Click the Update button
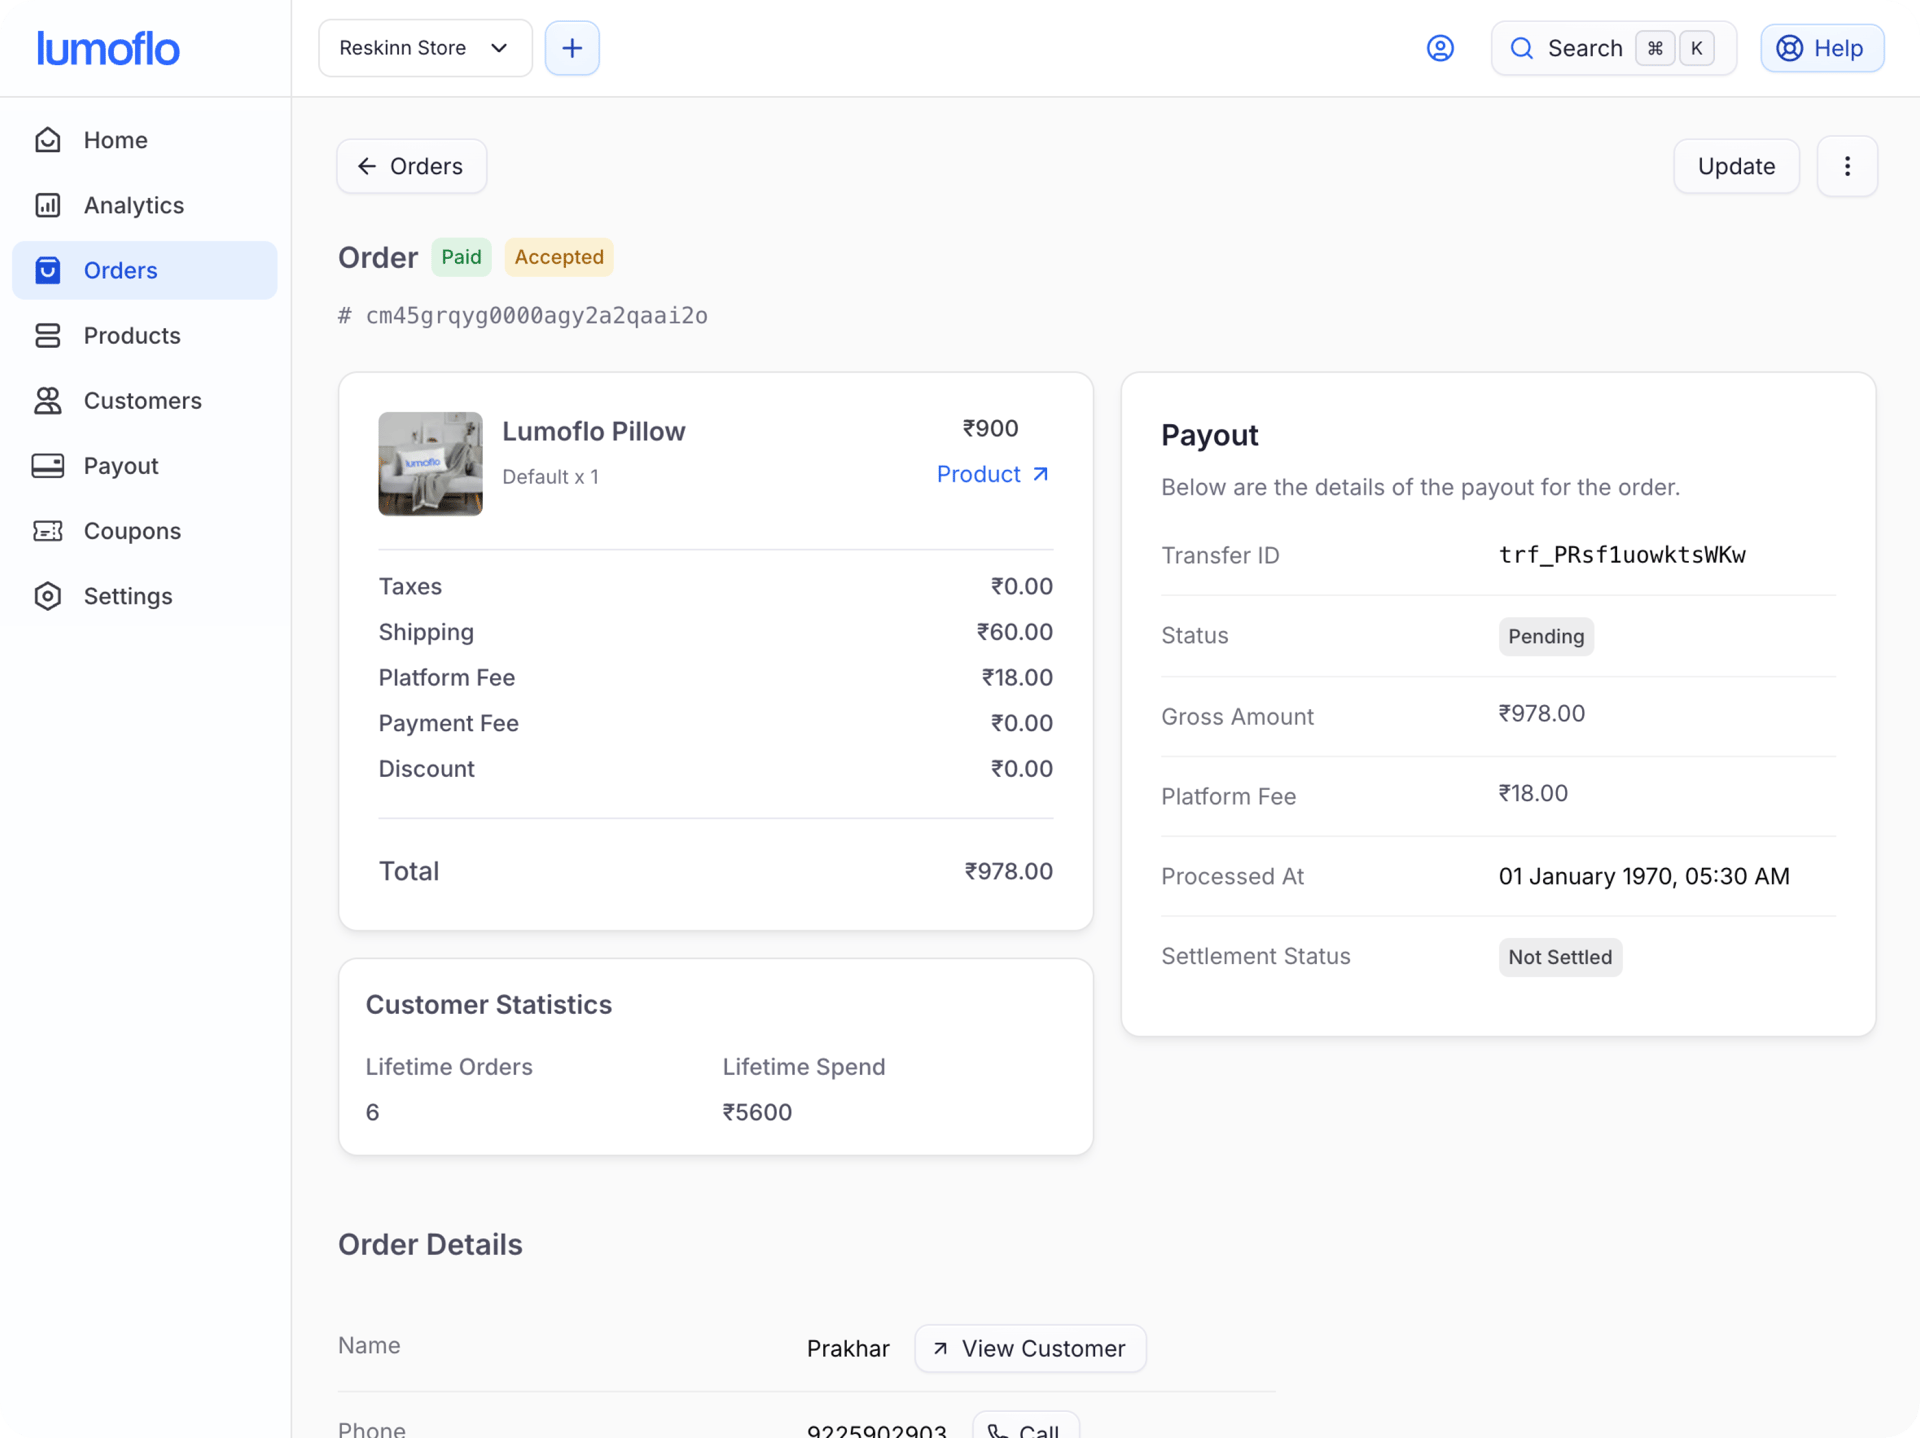The image size is (1920, 1438). click(x=1735, y=166)
